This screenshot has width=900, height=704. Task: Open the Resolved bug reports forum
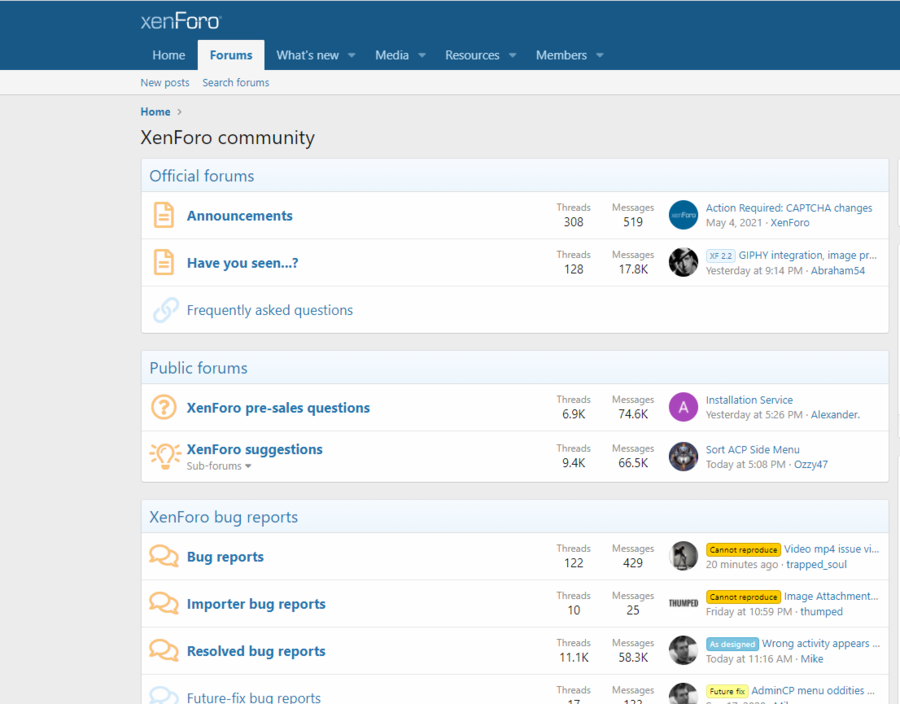(x=256, y=651)
